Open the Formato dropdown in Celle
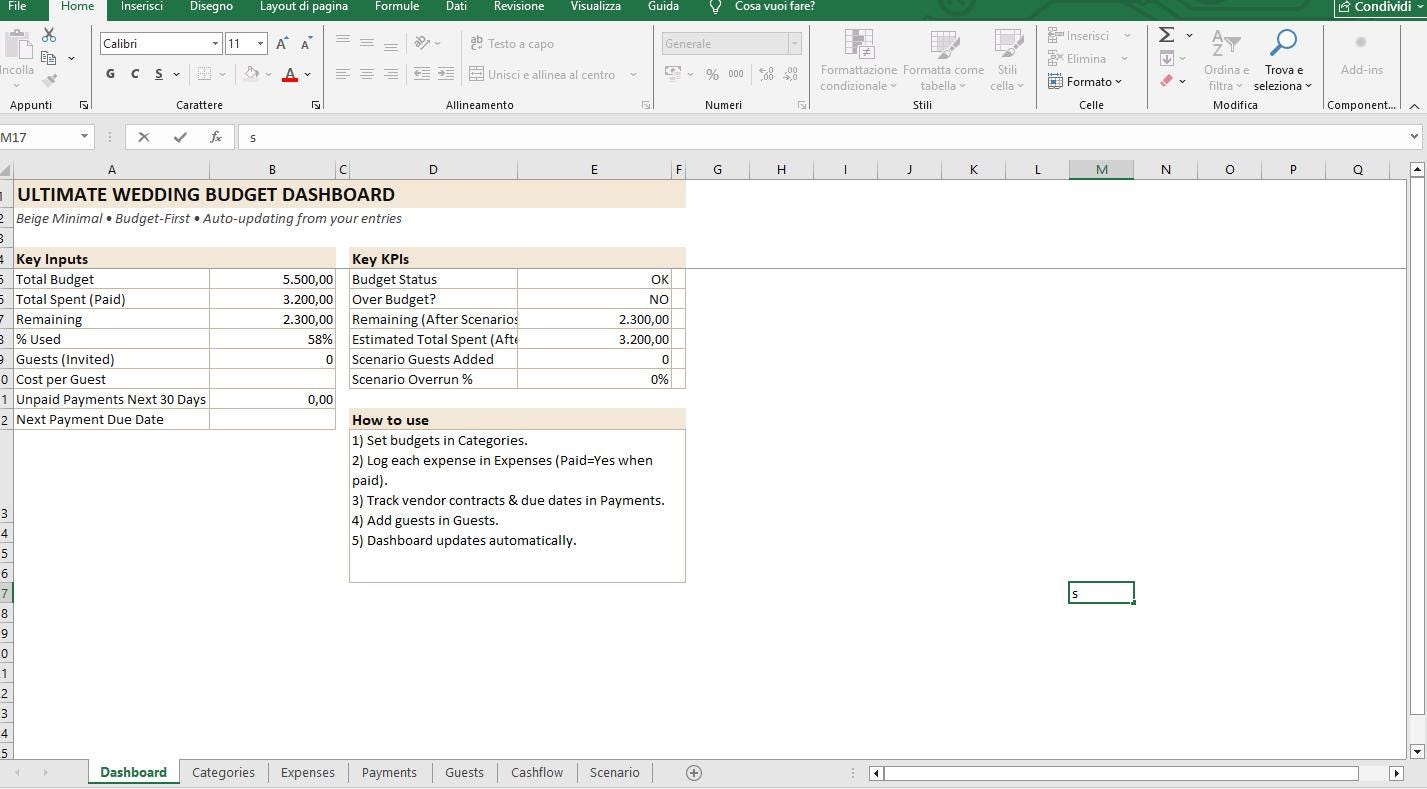 1087,82
